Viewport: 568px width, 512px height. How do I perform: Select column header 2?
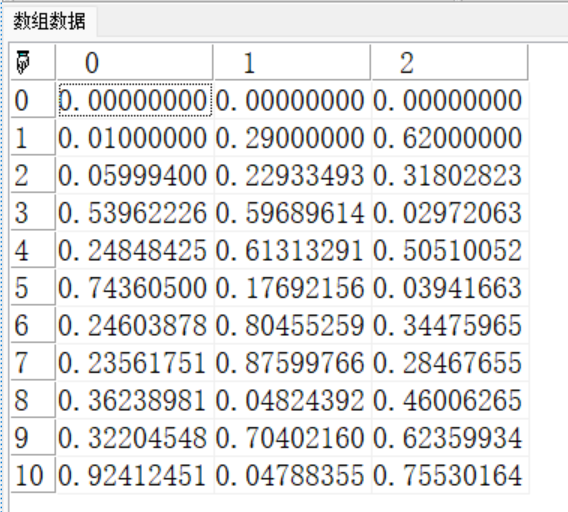[x=450, y=62]
